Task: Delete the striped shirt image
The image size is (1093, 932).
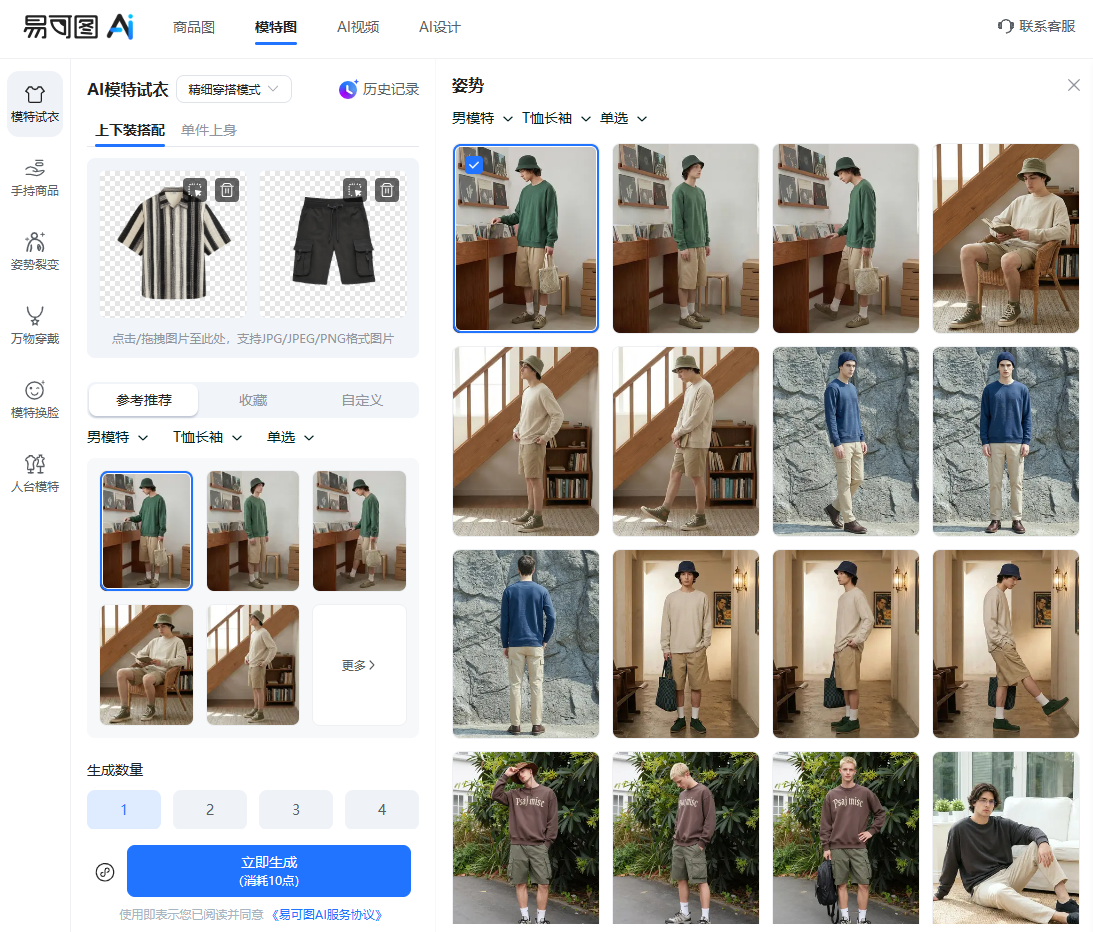Action: point(227,190)
